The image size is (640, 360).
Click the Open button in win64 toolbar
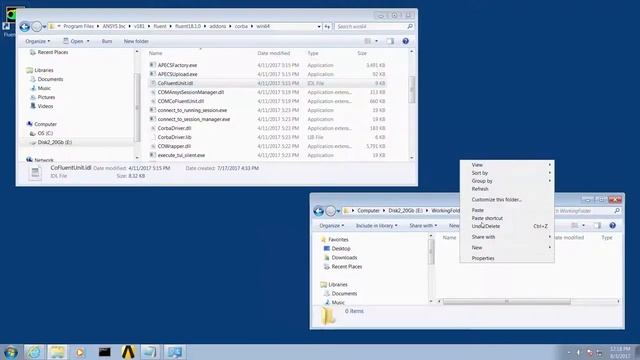[73, 41]
